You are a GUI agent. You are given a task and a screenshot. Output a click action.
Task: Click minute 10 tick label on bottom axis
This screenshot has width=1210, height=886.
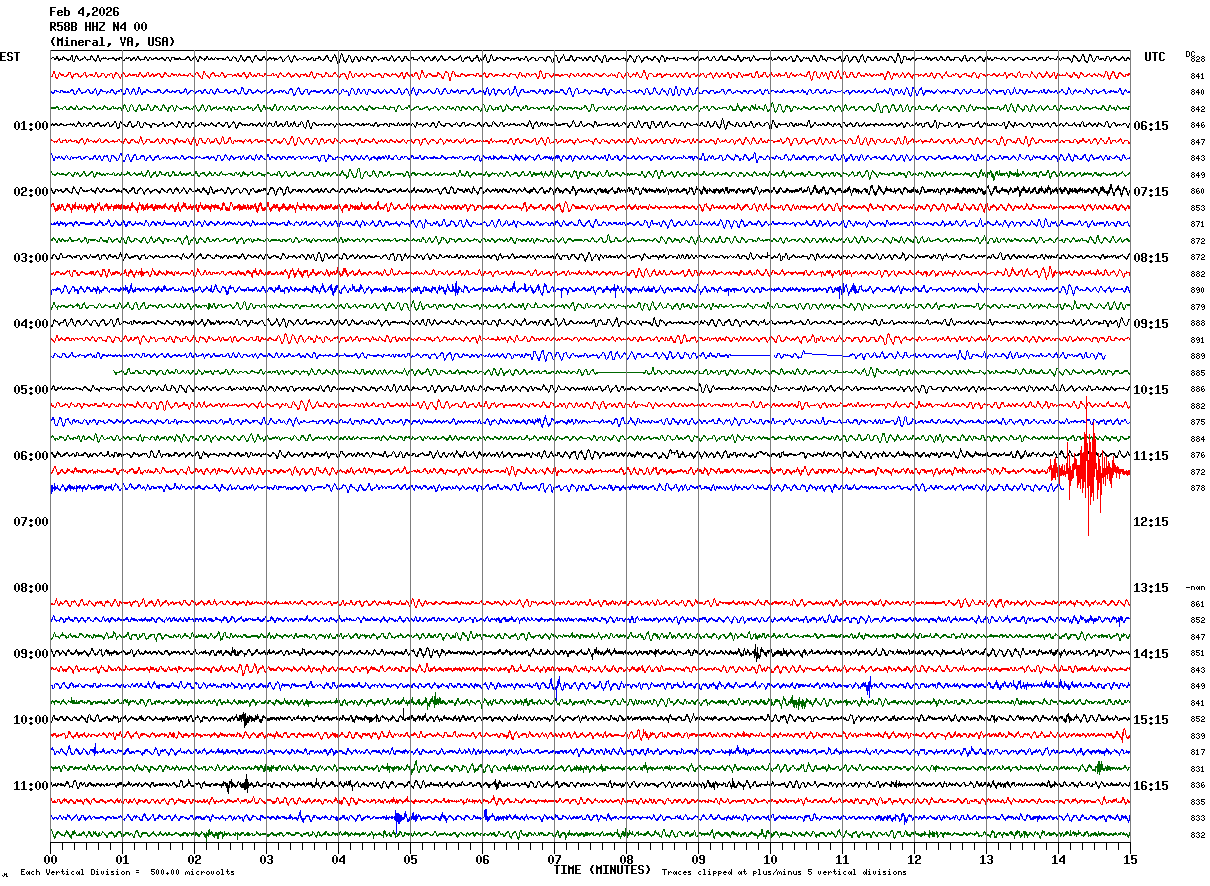pos(770,859)
